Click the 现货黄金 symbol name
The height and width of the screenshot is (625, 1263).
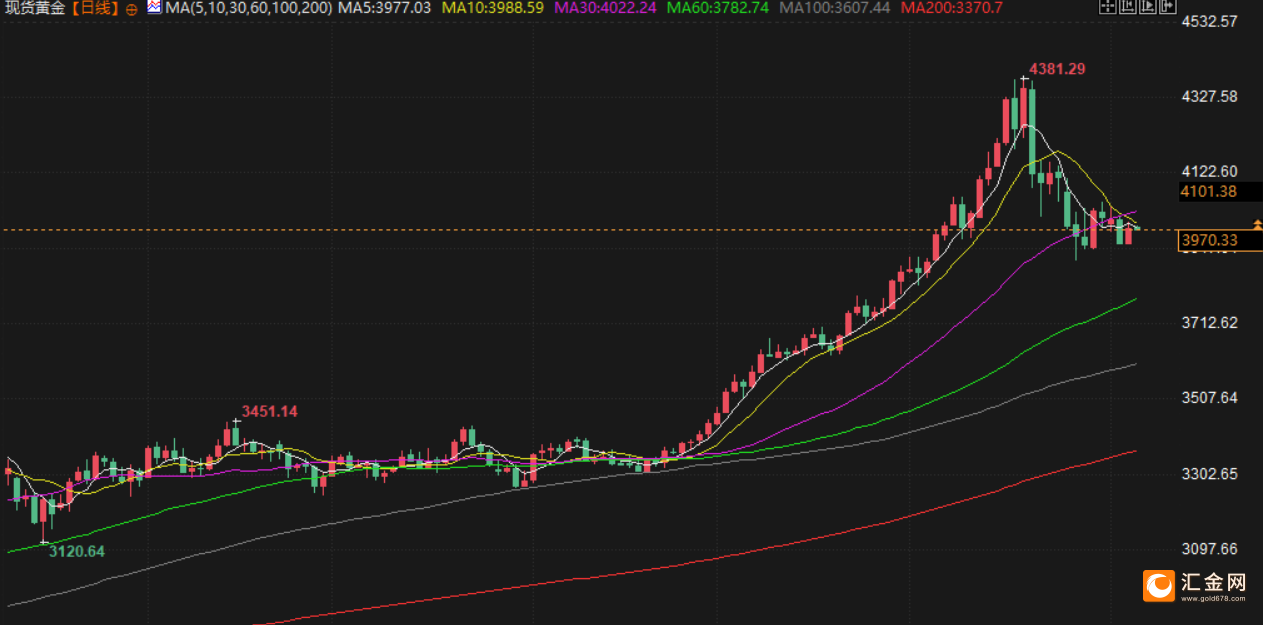click(35, 9)
